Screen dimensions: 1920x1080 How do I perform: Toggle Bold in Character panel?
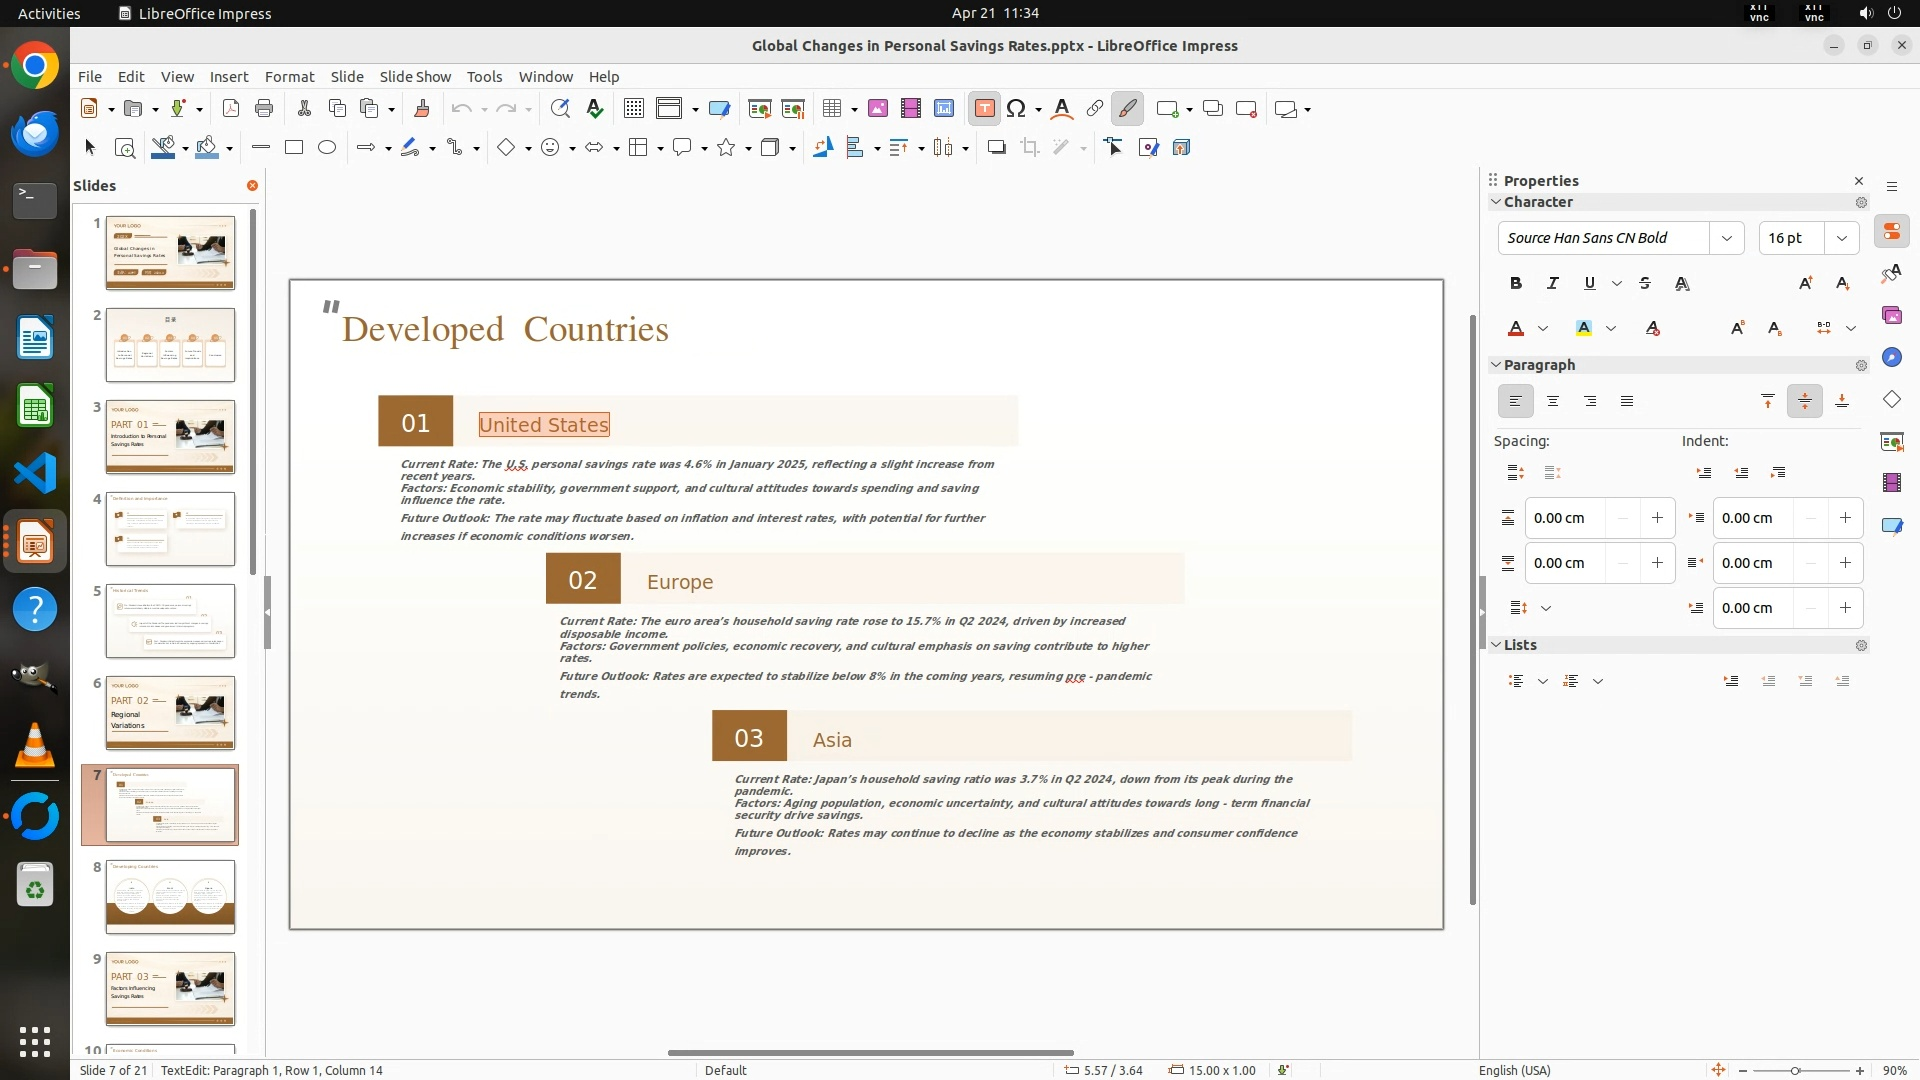tap(1515, 284)
